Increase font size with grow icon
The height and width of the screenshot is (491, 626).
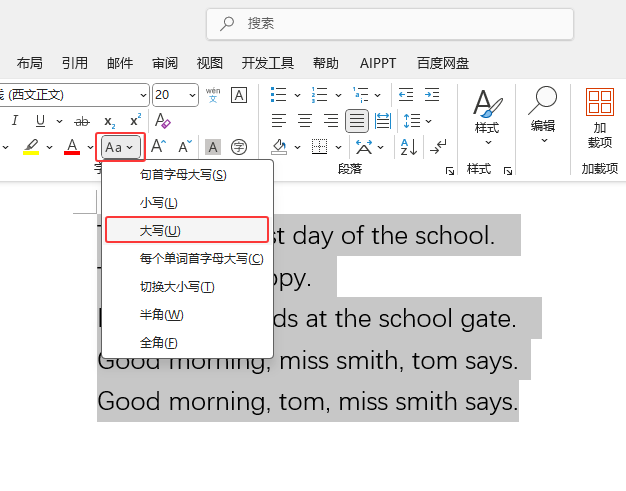pyautogui.click(x=158, y=146)
